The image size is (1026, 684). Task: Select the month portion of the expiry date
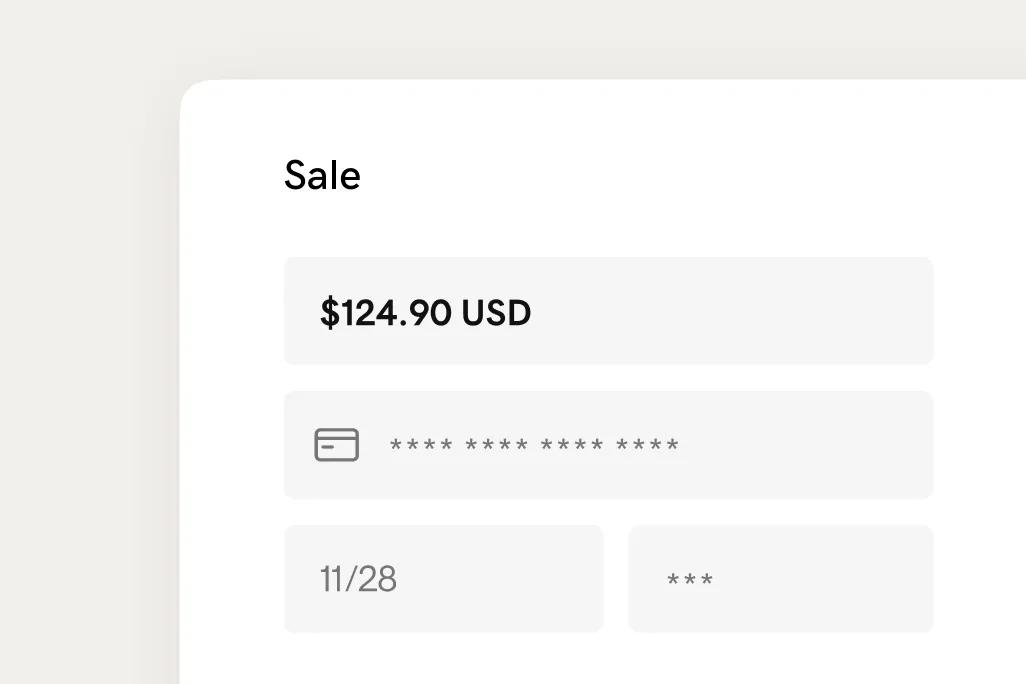[334, 578]
